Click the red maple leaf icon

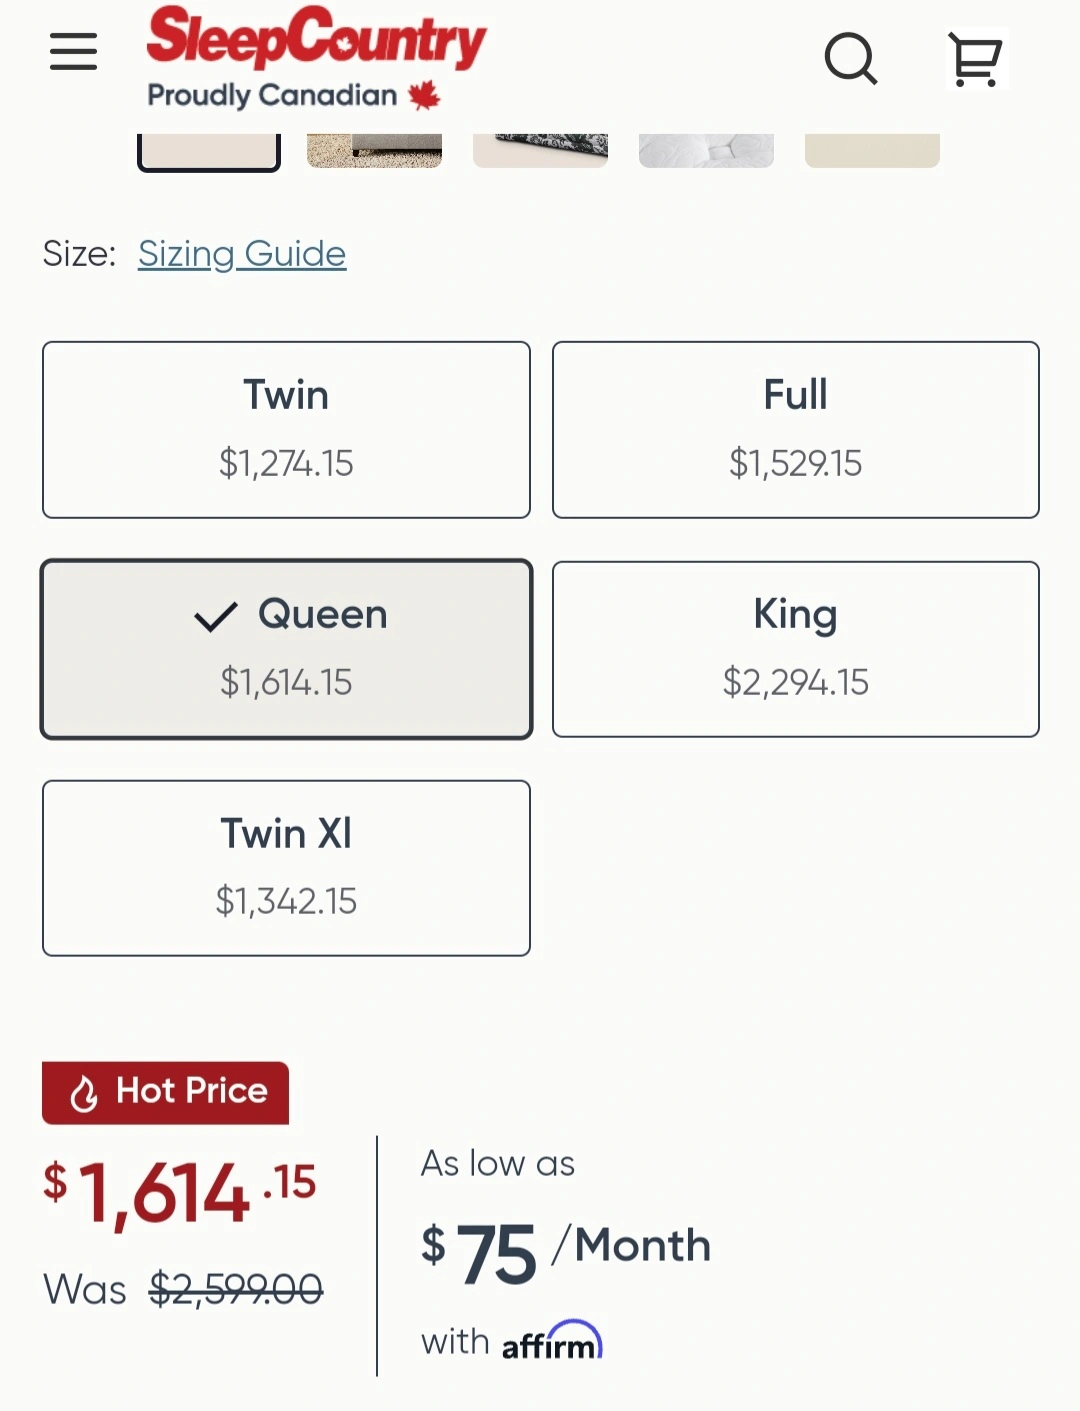(x=424, y=95)
